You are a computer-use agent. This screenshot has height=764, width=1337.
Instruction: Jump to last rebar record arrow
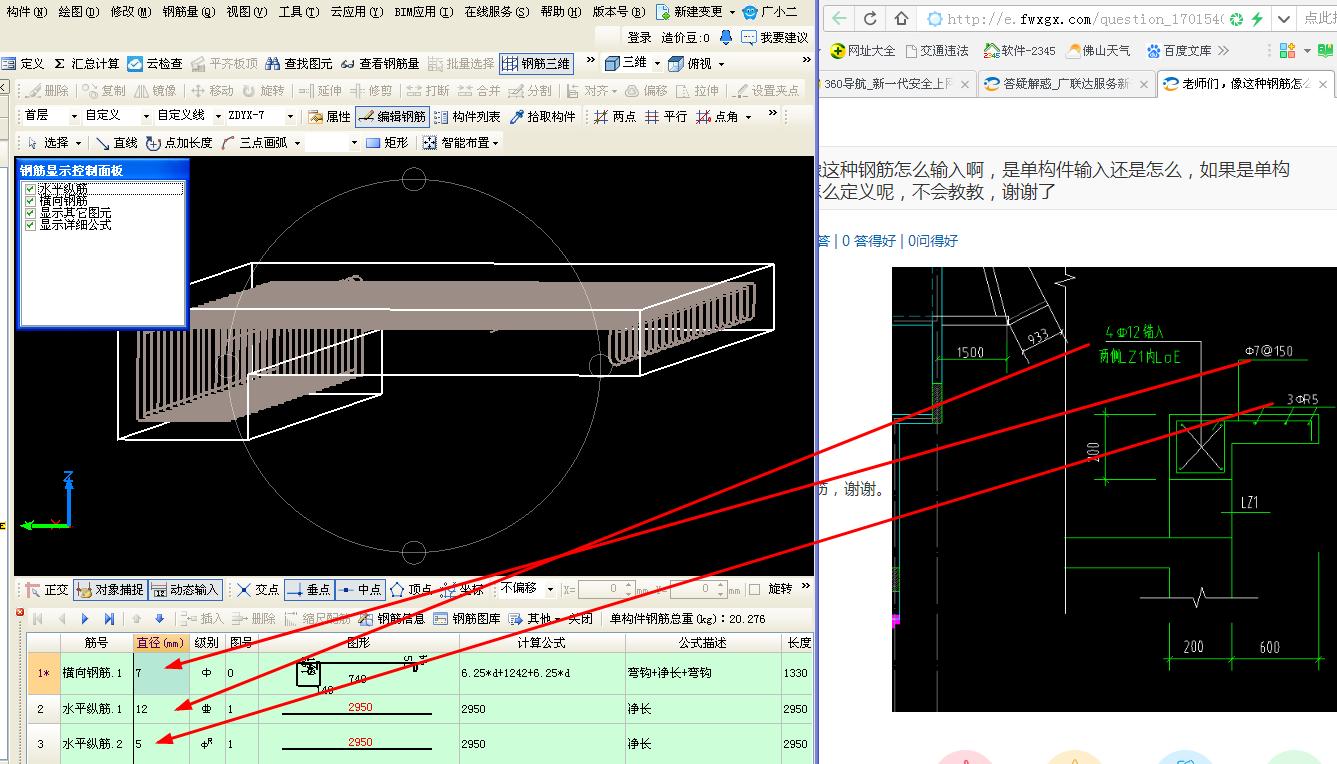[109, 619]
